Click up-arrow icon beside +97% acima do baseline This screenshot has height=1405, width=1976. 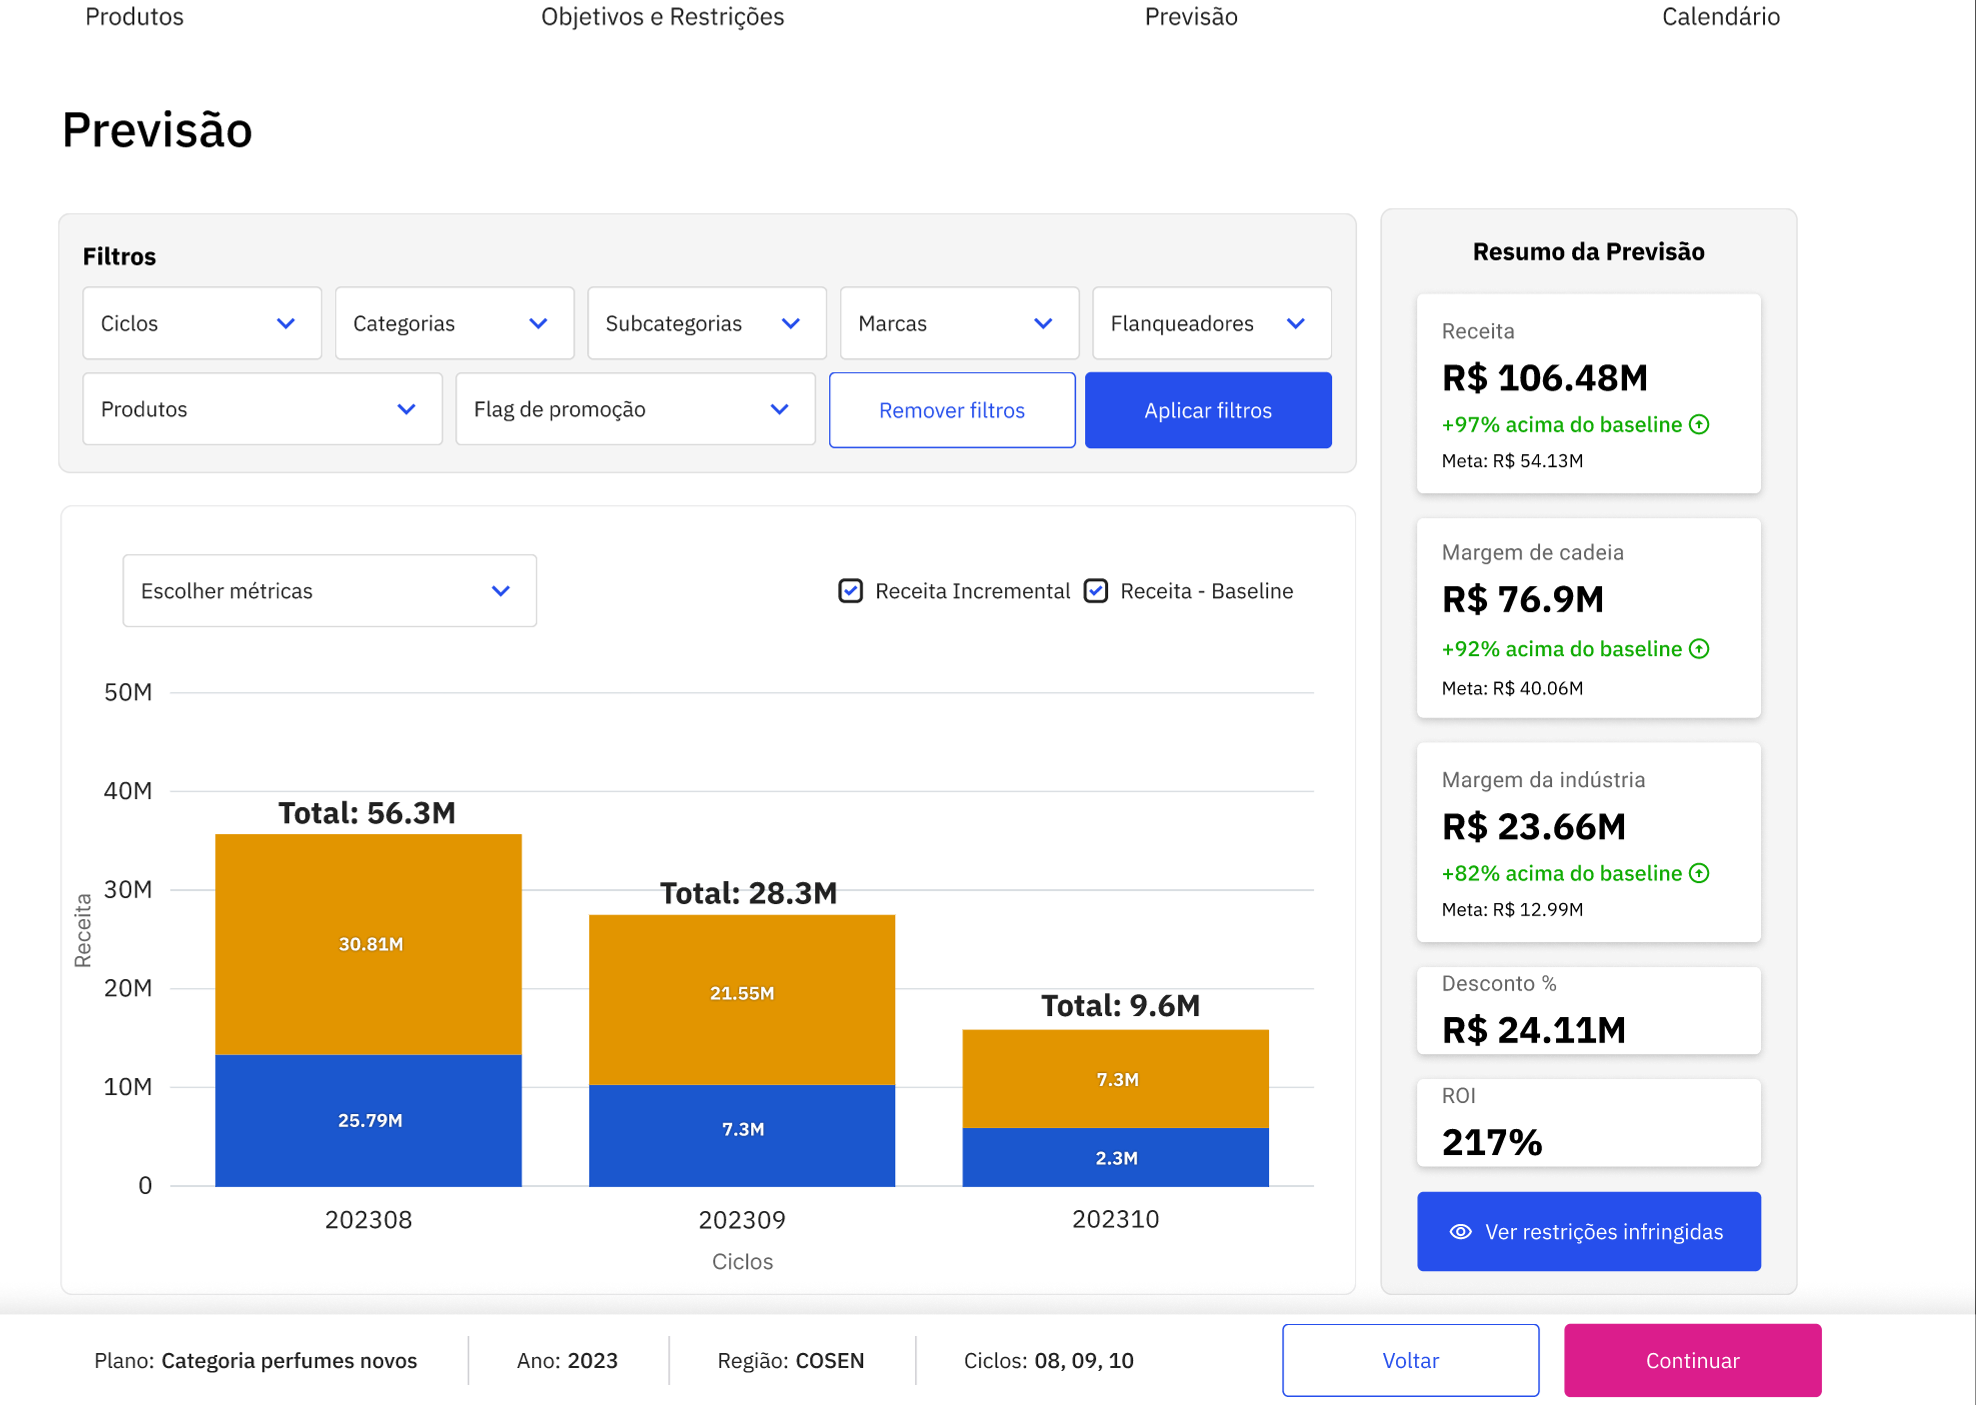tap(1699, 425)
